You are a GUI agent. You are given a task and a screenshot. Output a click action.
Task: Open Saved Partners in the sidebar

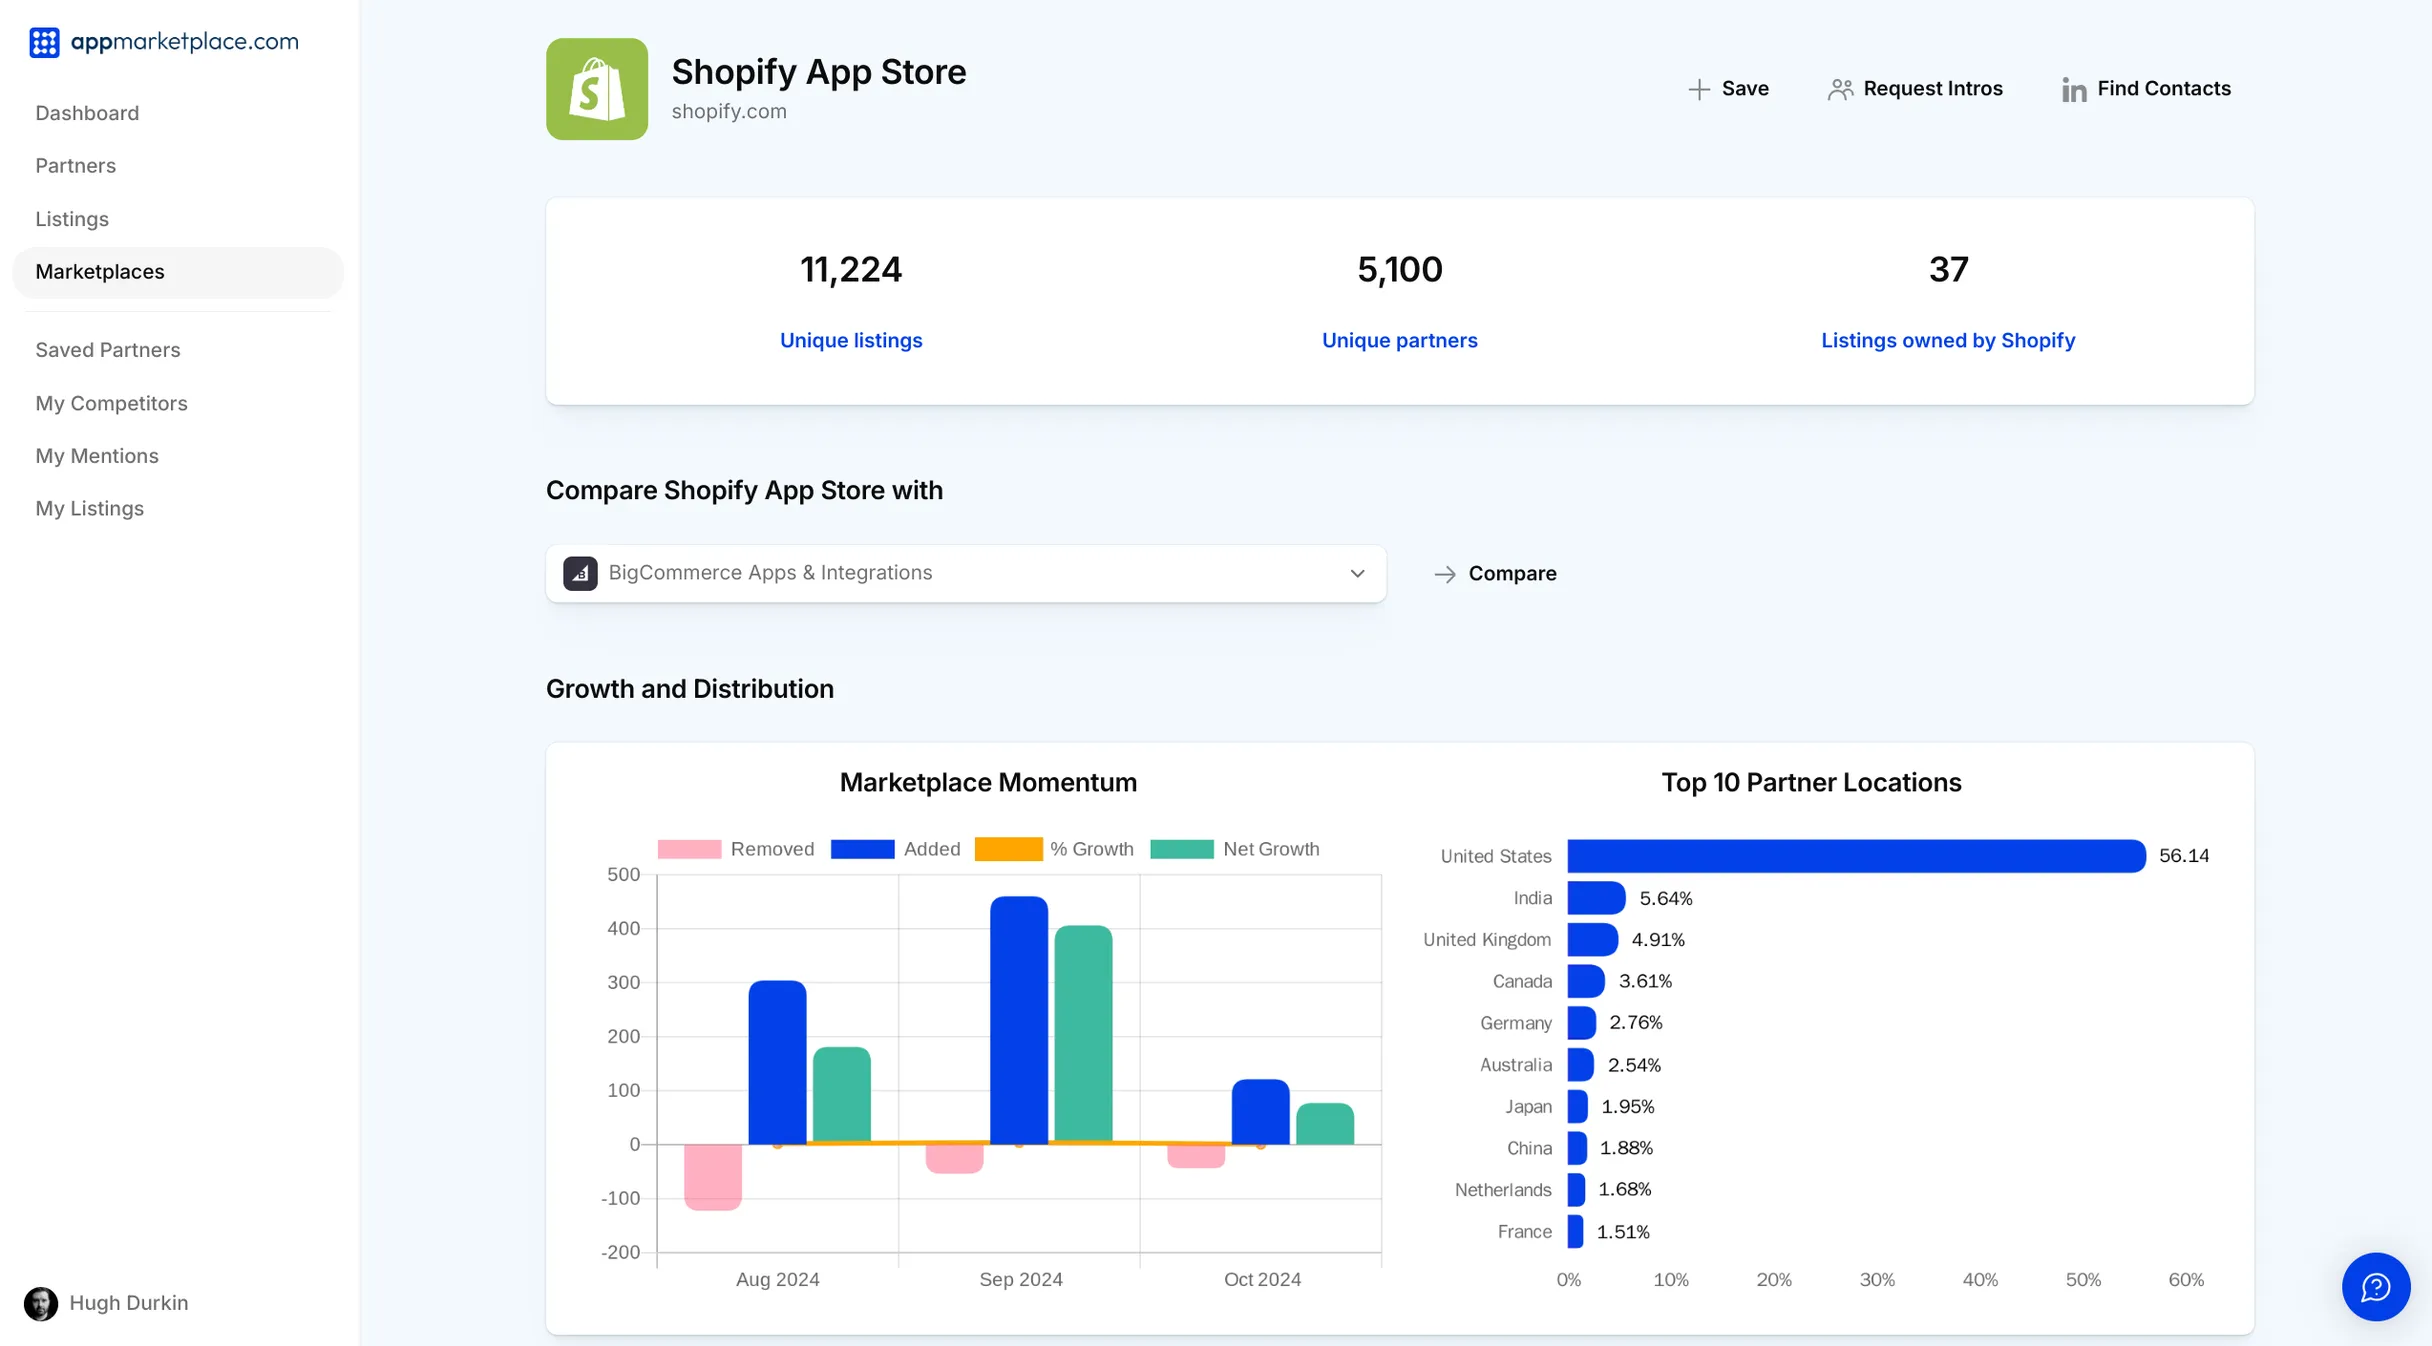point(108,350)
